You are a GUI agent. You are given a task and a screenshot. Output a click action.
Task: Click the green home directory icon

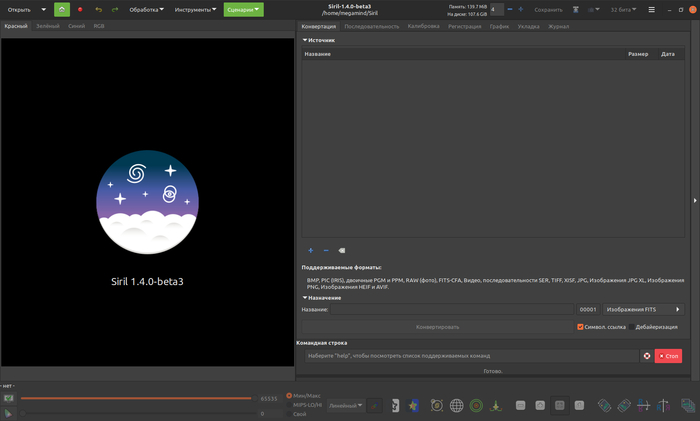[62, 9]
